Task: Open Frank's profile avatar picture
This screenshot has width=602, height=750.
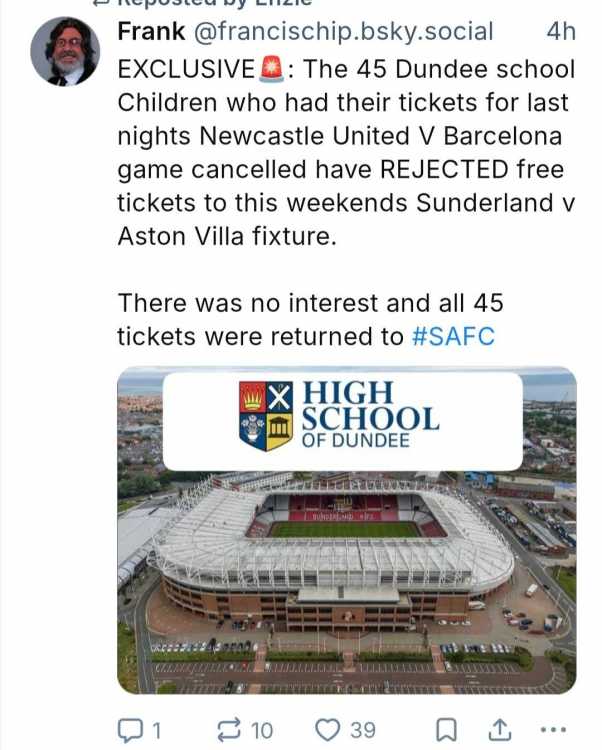Action: click(65, 51)
